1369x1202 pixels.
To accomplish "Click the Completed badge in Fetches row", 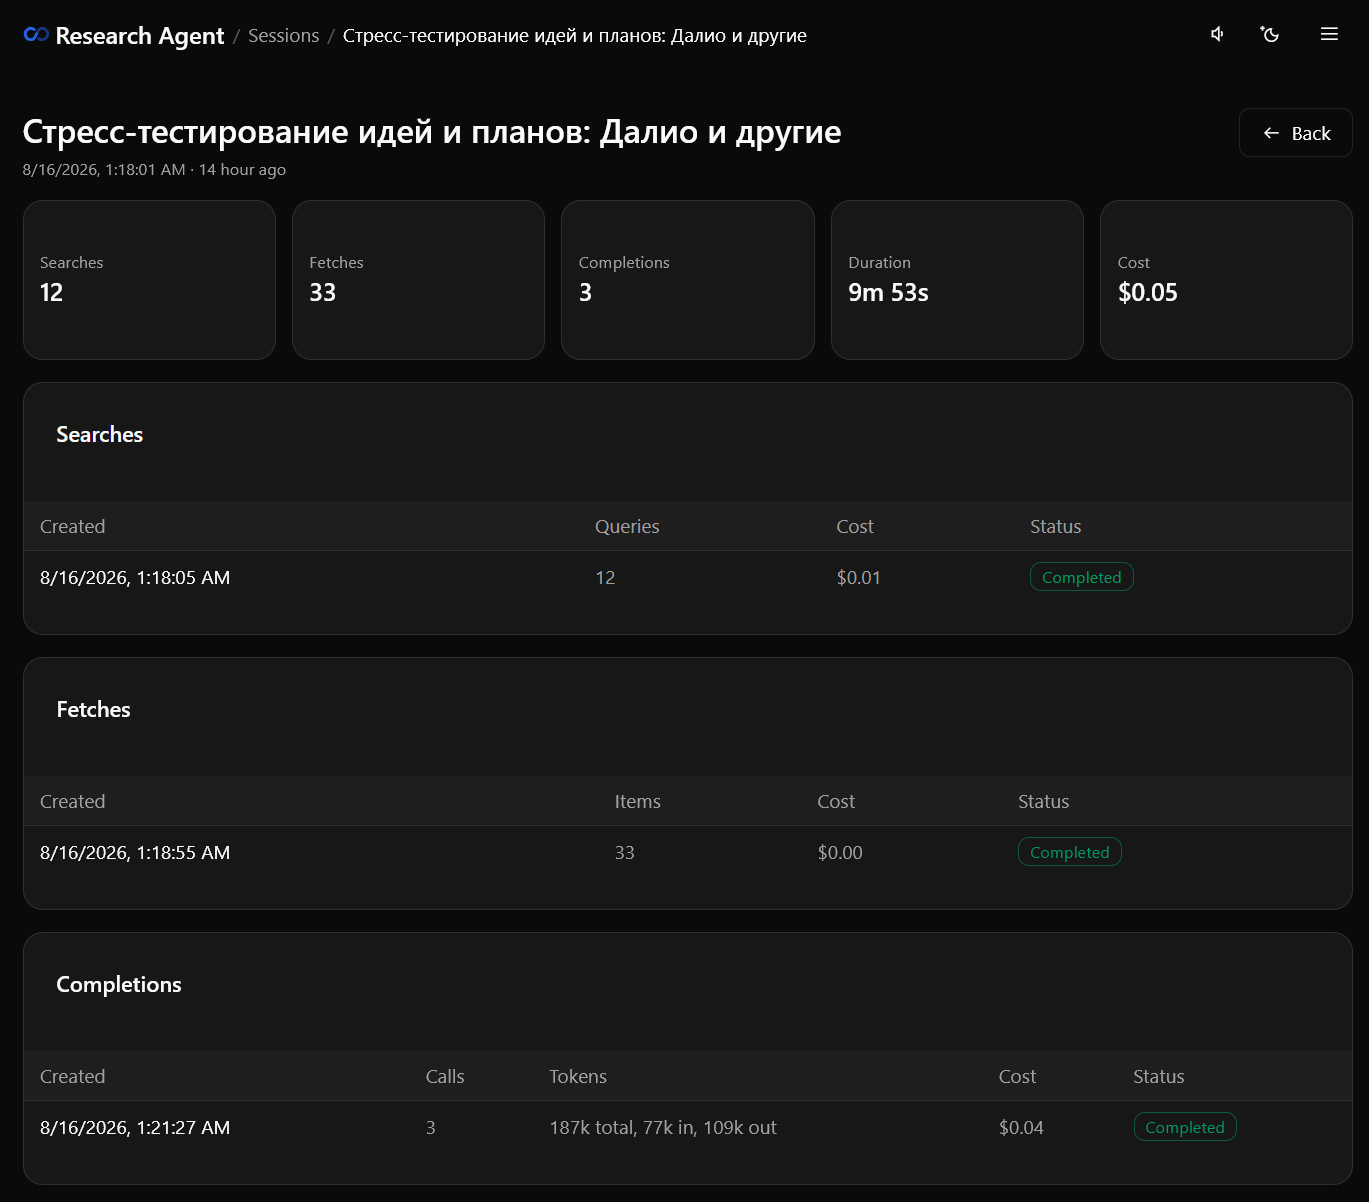I will pos(1070,852).
